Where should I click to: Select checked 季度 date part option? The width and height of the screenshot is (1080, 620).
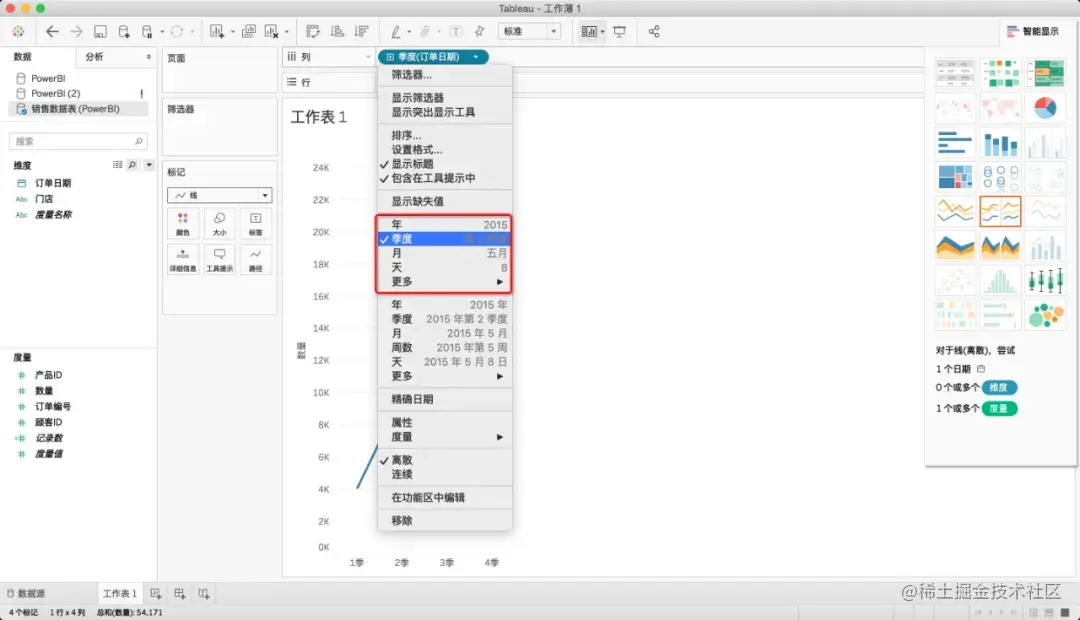click(445, 239)
